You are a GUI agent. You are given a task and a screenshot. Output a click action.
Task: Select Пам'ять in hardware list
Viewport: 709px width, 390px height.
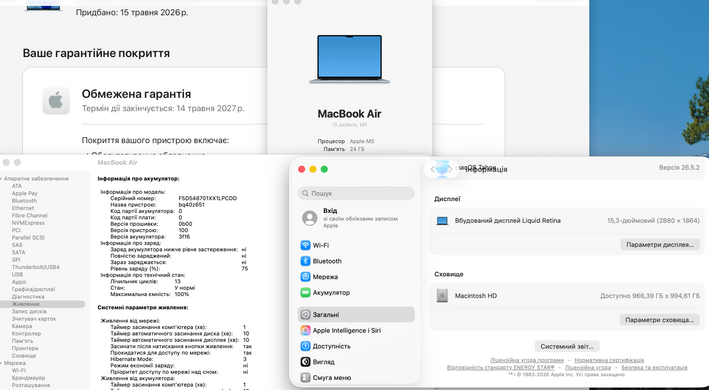coord(22,341)
